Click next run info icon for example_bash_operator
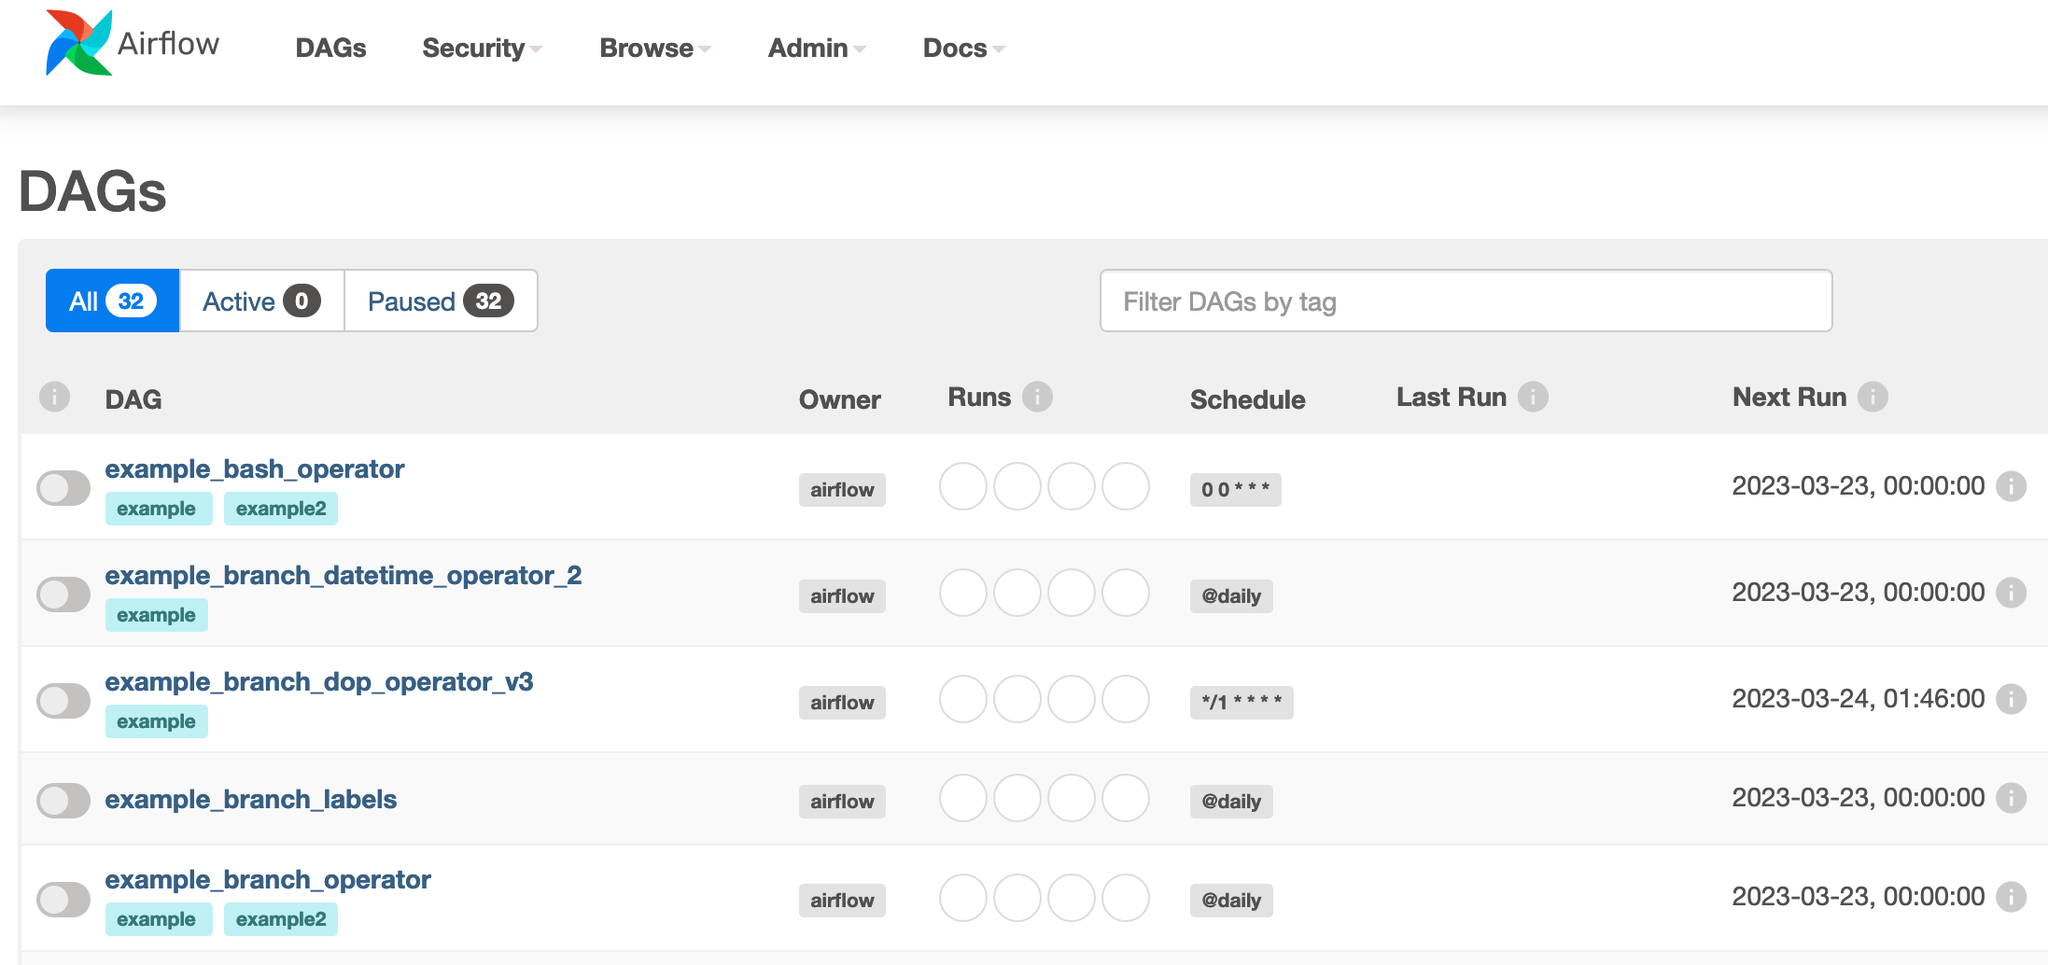The image size is (2048, 965). [2010, 487]
